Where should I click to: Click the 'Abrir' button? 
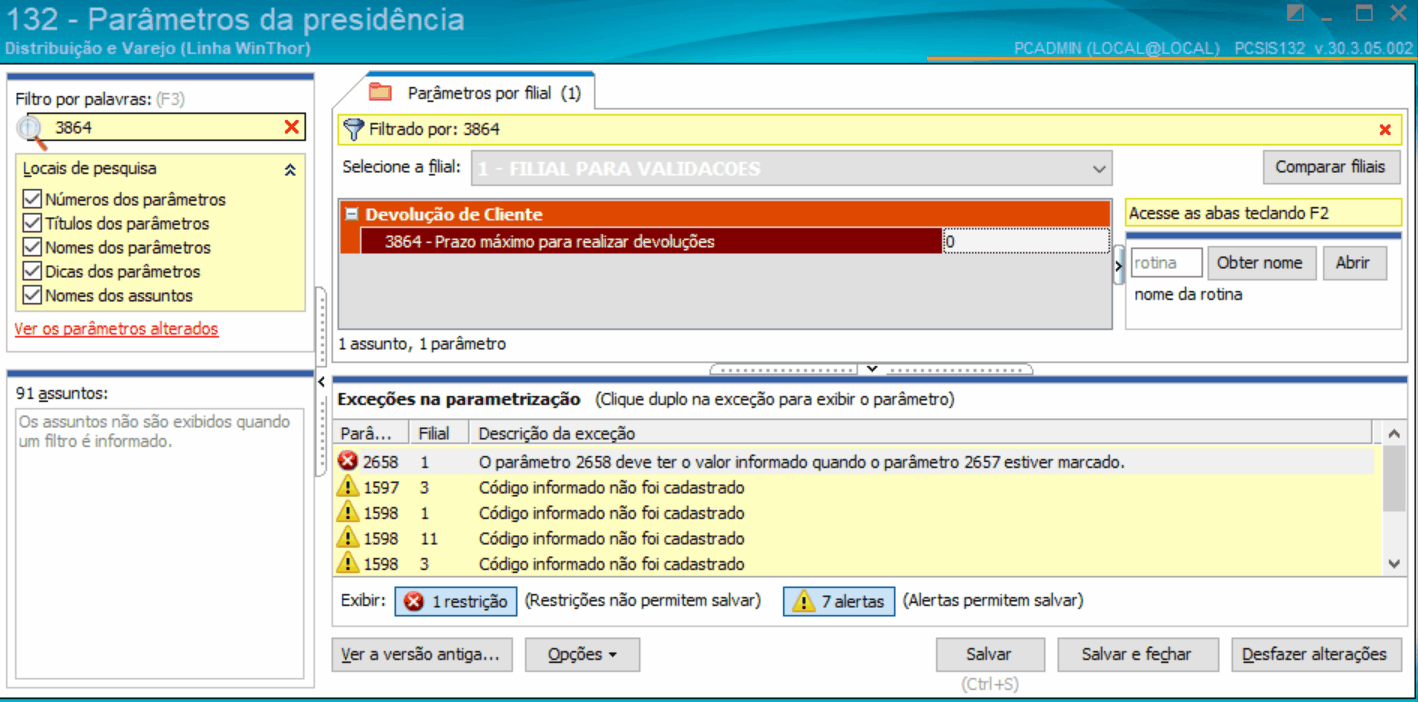[x=1353, y=263]
